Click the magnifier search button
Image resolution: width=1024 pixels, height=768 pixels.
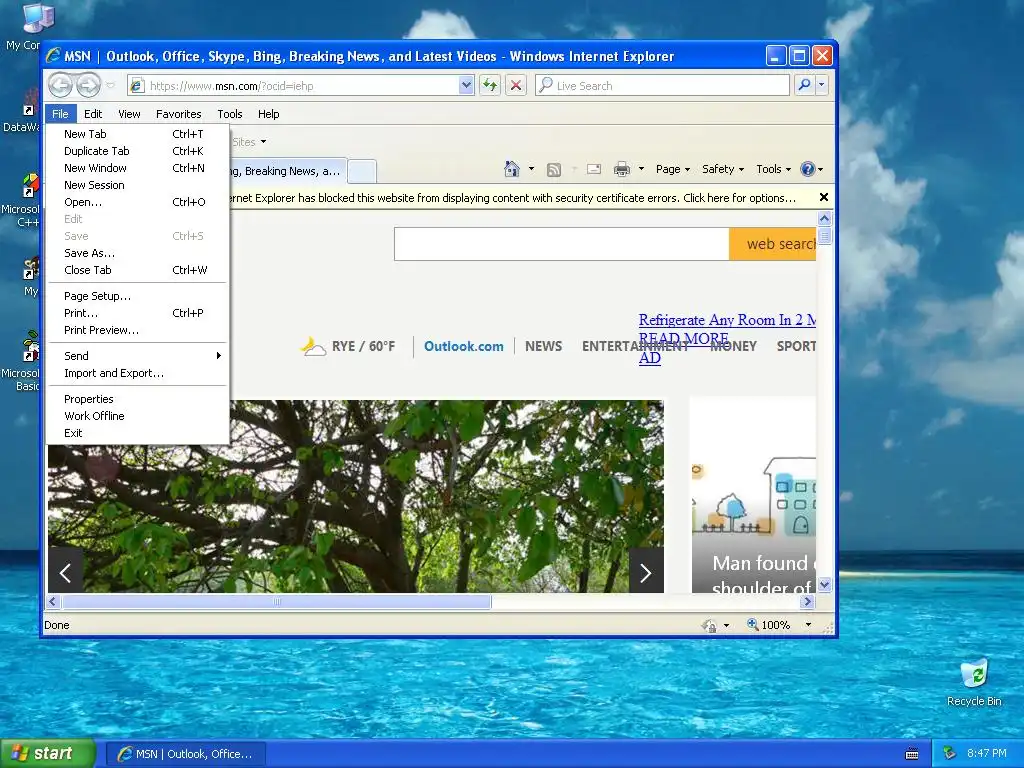click(x=805, y=85)
